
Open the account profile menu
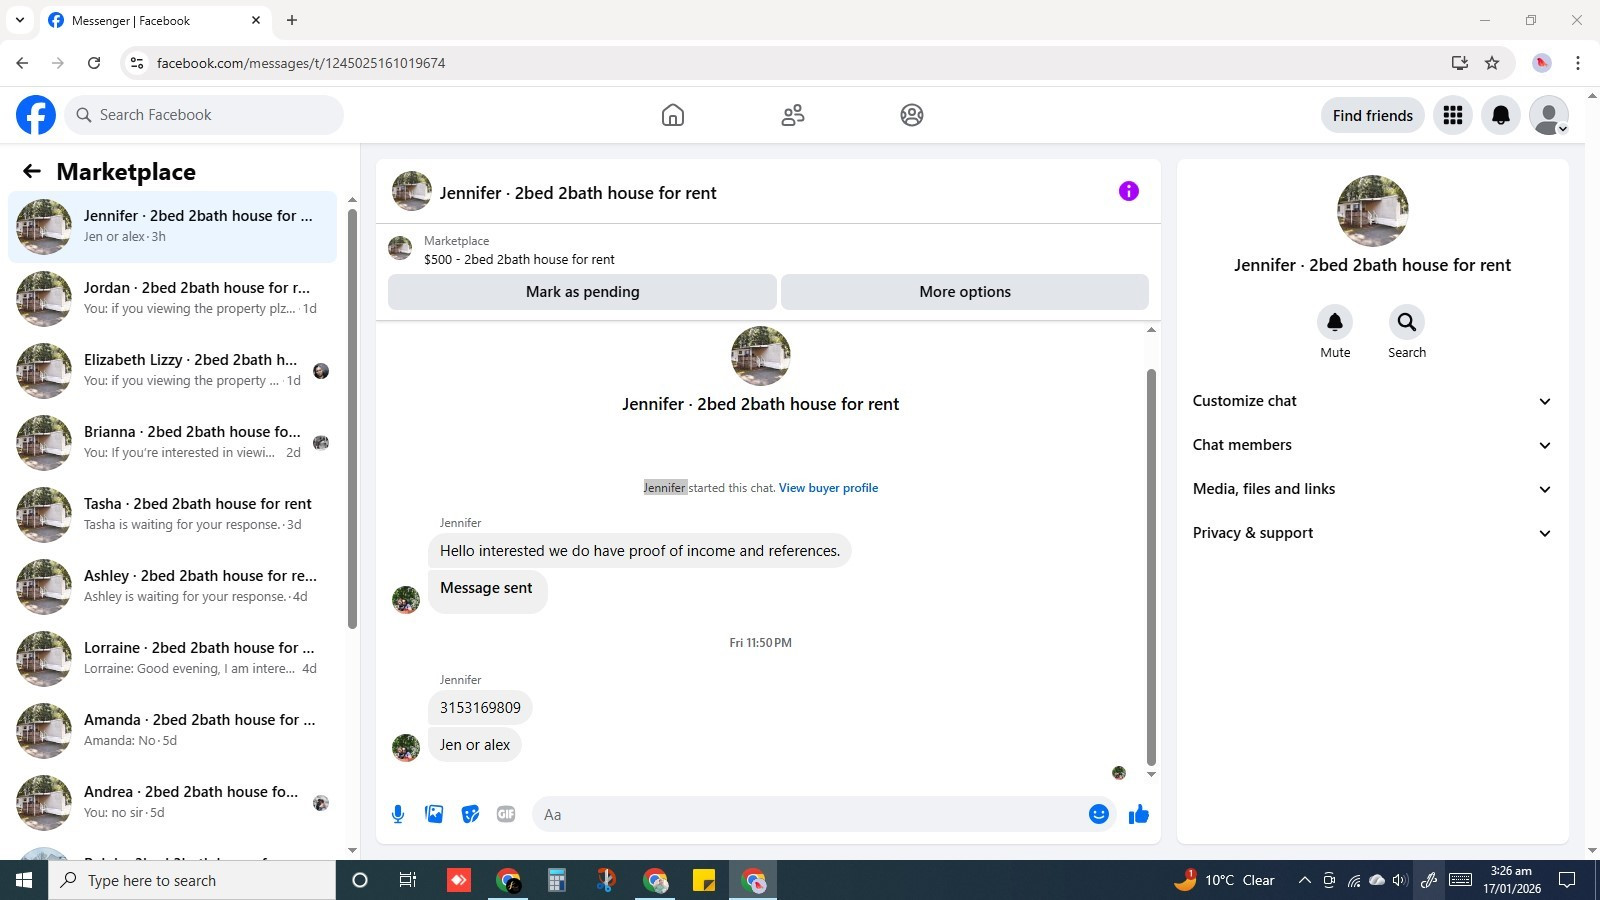pos(1549,115)
